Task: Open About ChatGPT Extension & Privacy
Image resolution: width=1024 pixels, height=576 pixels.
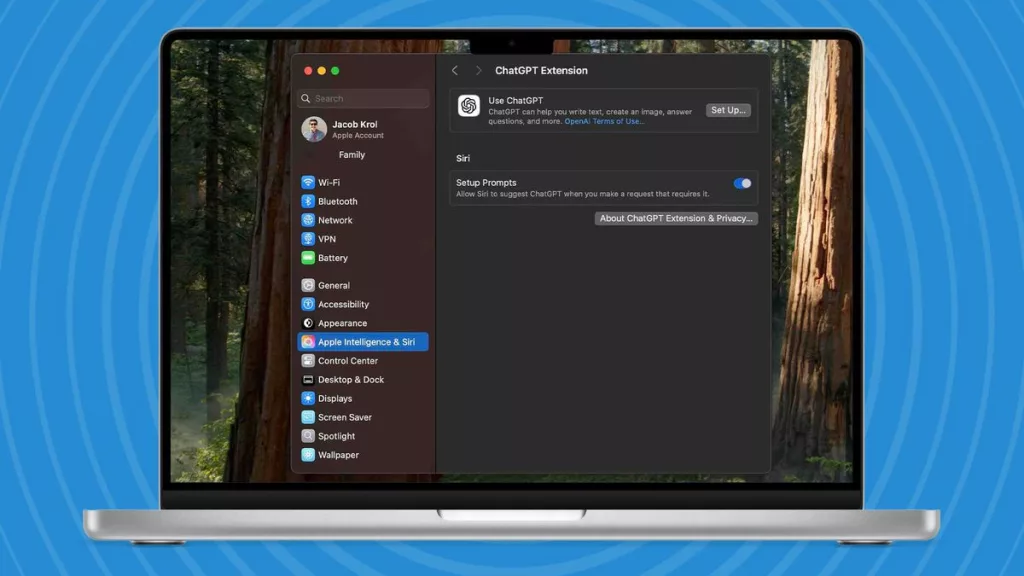Action: click(x=676, y=218)
